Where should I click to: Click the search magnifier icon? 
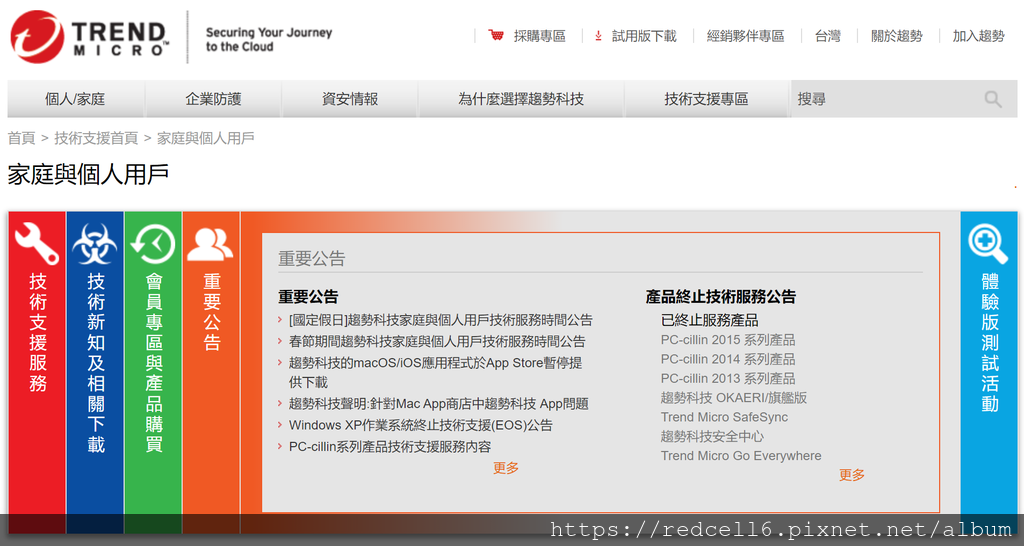(993, 99)
